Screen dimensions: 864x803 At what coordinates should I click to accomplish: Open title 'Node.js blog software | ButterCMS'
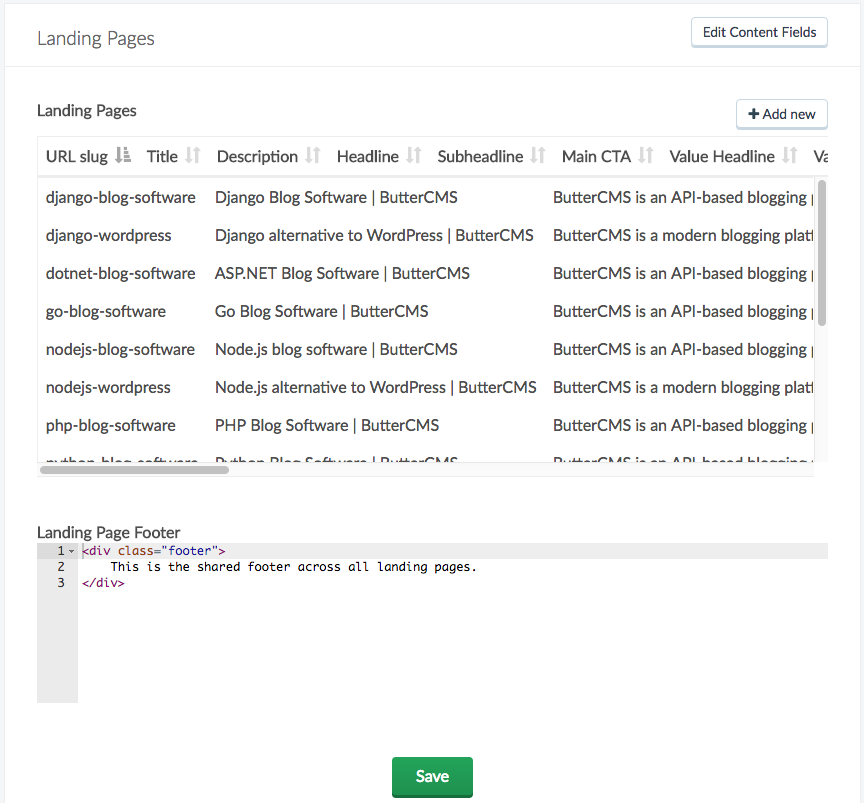[x=336, y=349]
